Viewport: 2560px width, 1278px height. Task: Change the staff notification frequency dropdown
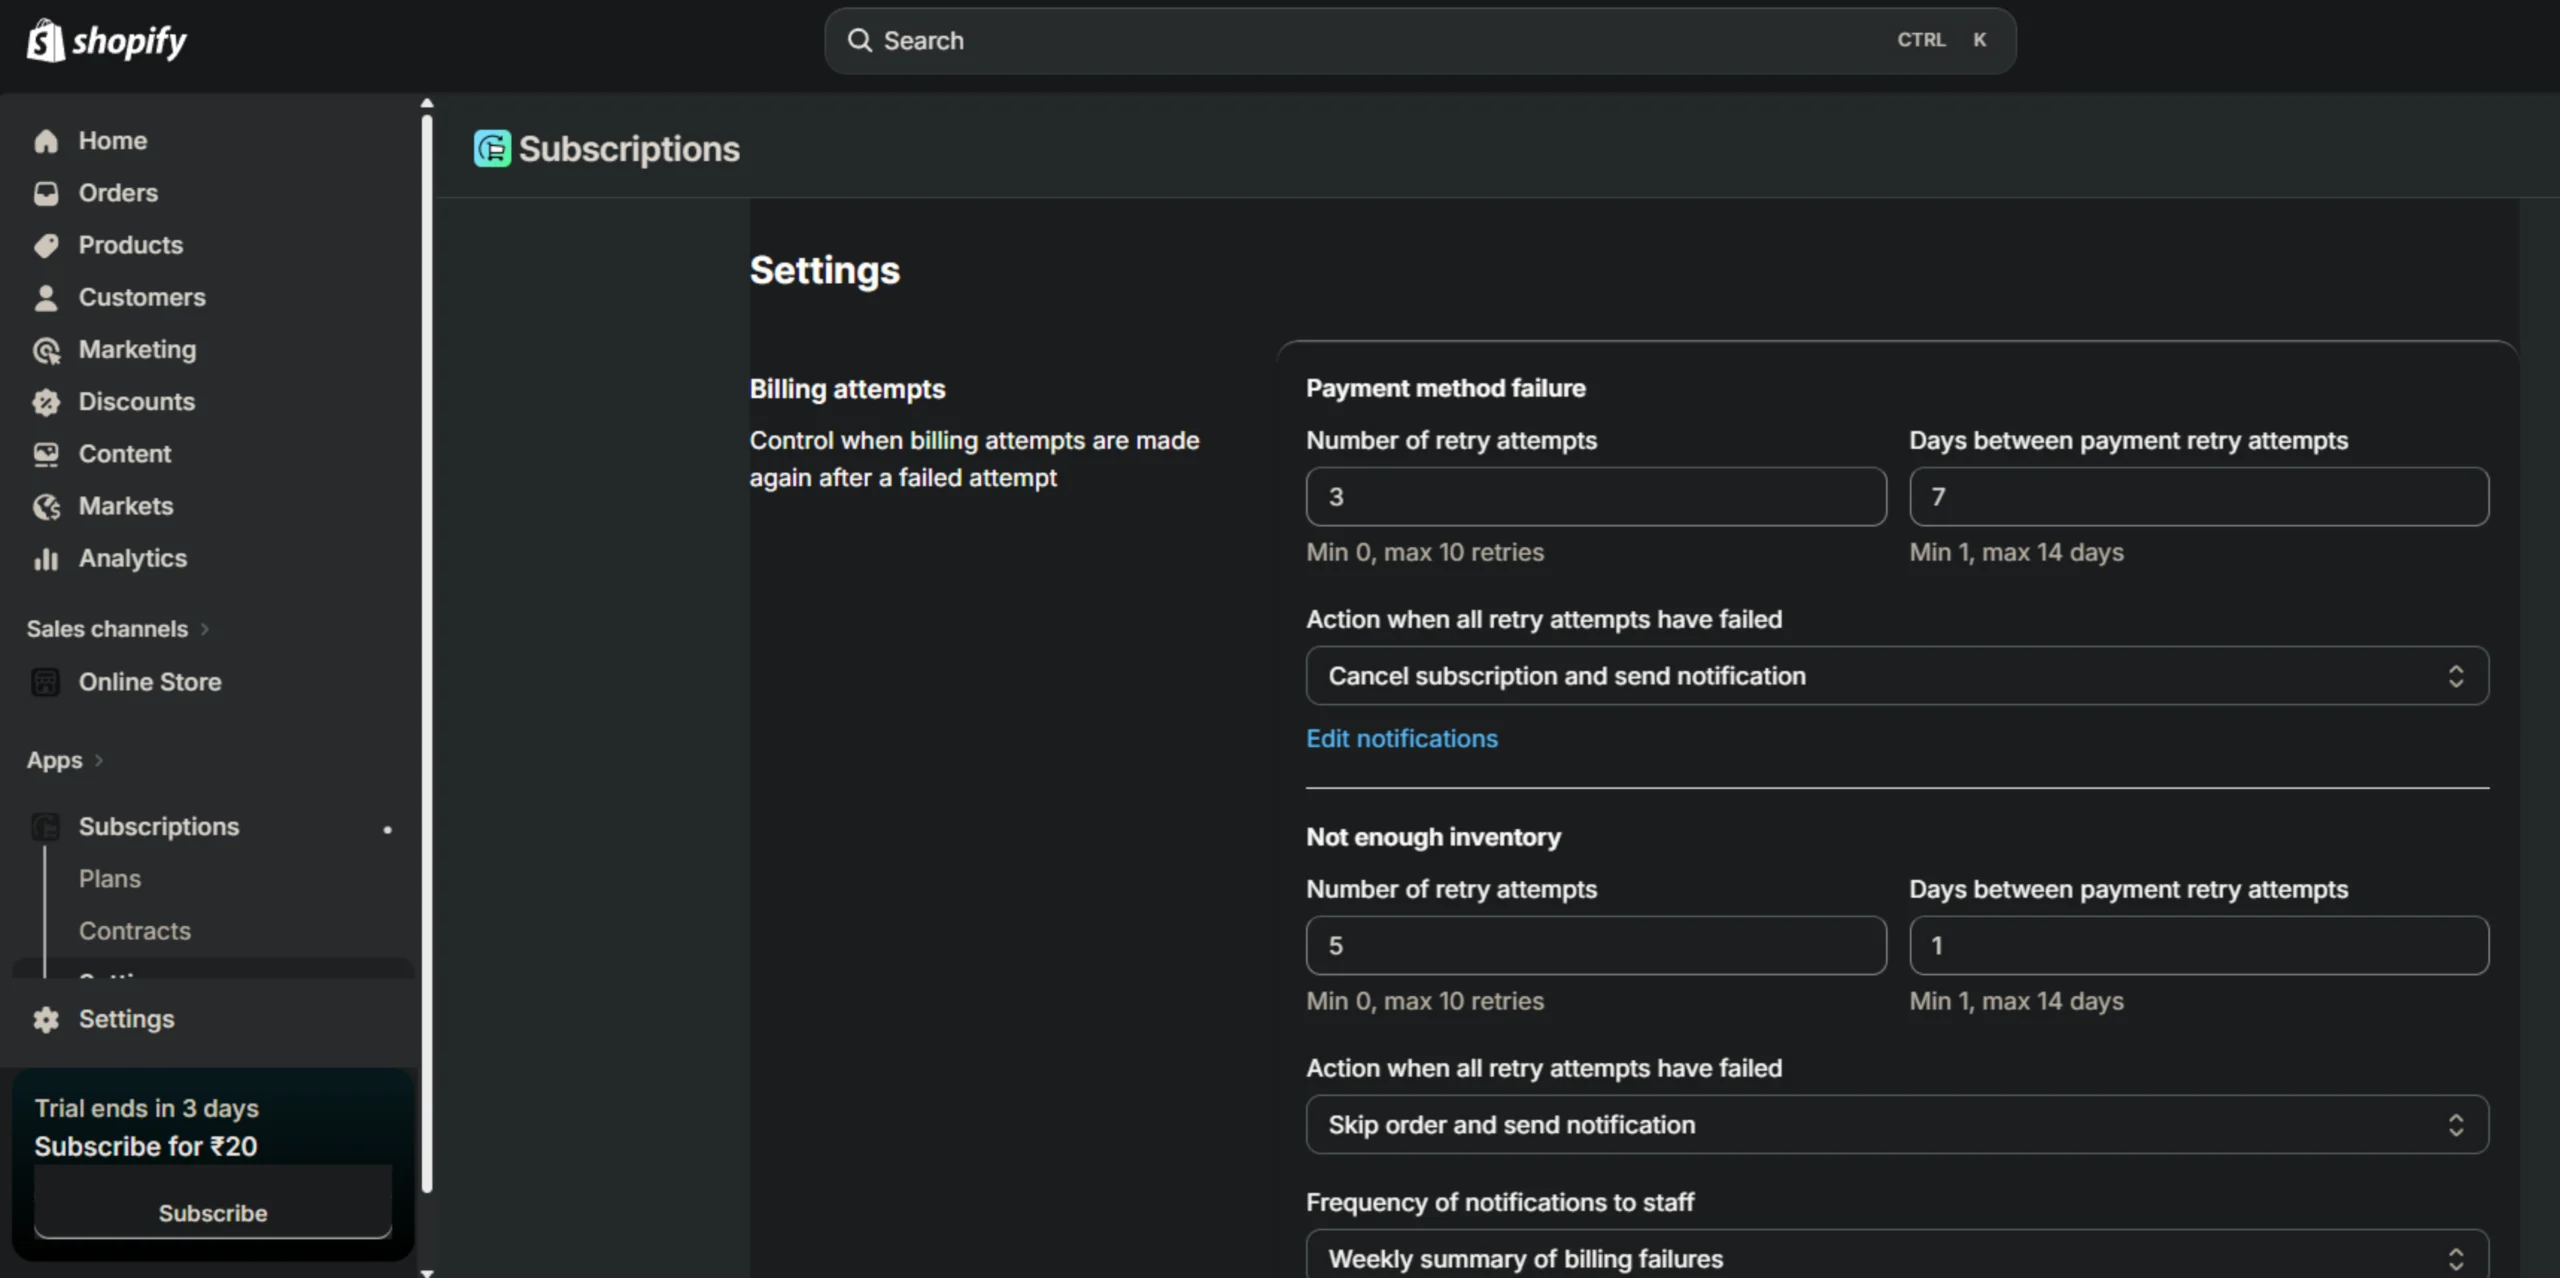[1895, 1257]
